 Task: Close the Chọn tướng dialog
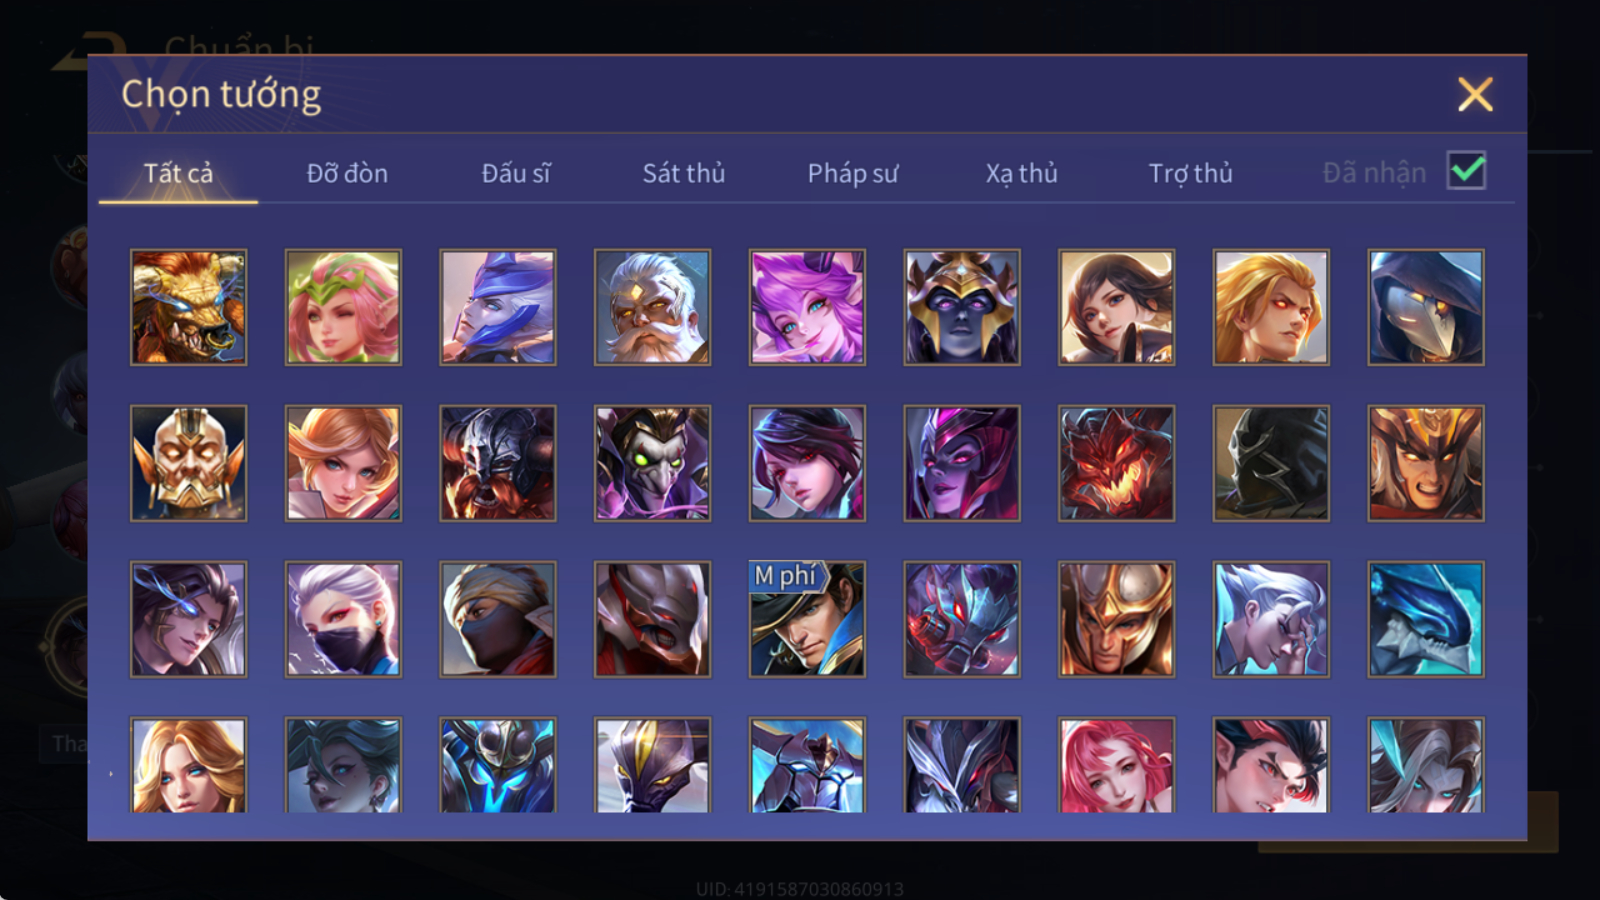click(x=1475, y=95)
